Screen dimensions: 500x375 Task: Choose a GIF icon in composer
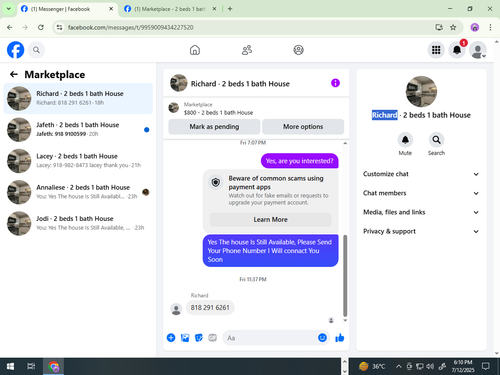[x=213, y=338]
